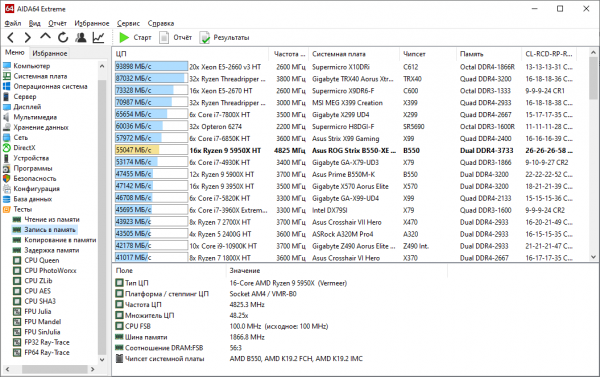Select Дисплей in the tree
This screenshot has height=377, width=600.
point(27,107)
